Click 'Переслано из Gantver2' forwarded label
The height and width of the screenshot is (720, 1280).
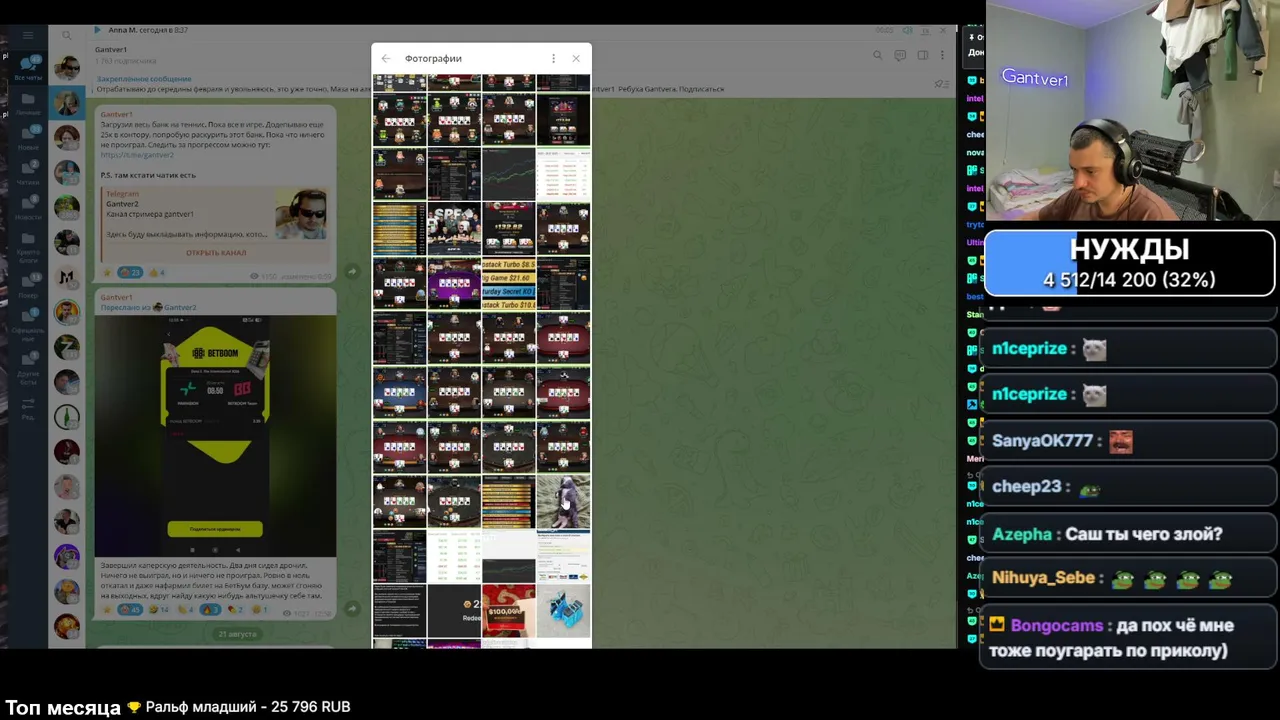point(148,308)
